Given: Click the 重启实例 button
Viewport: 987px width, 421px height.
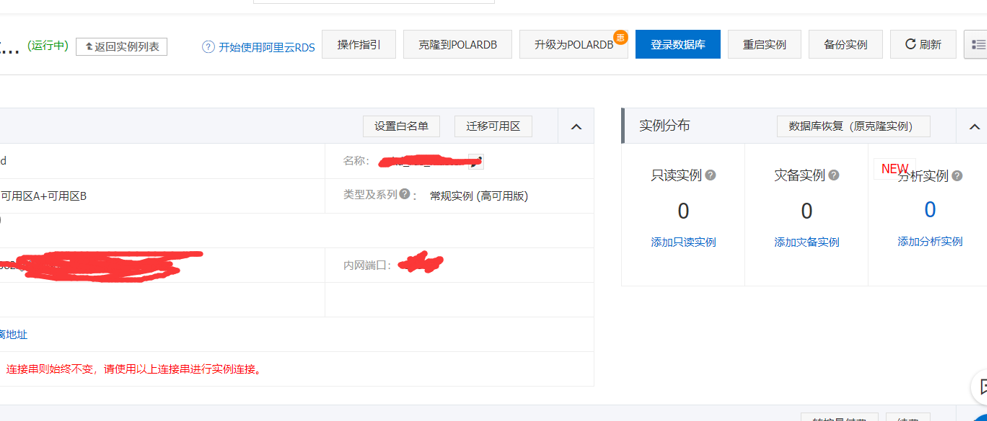Looking at the screenshot, I should (x=764, y=45).
